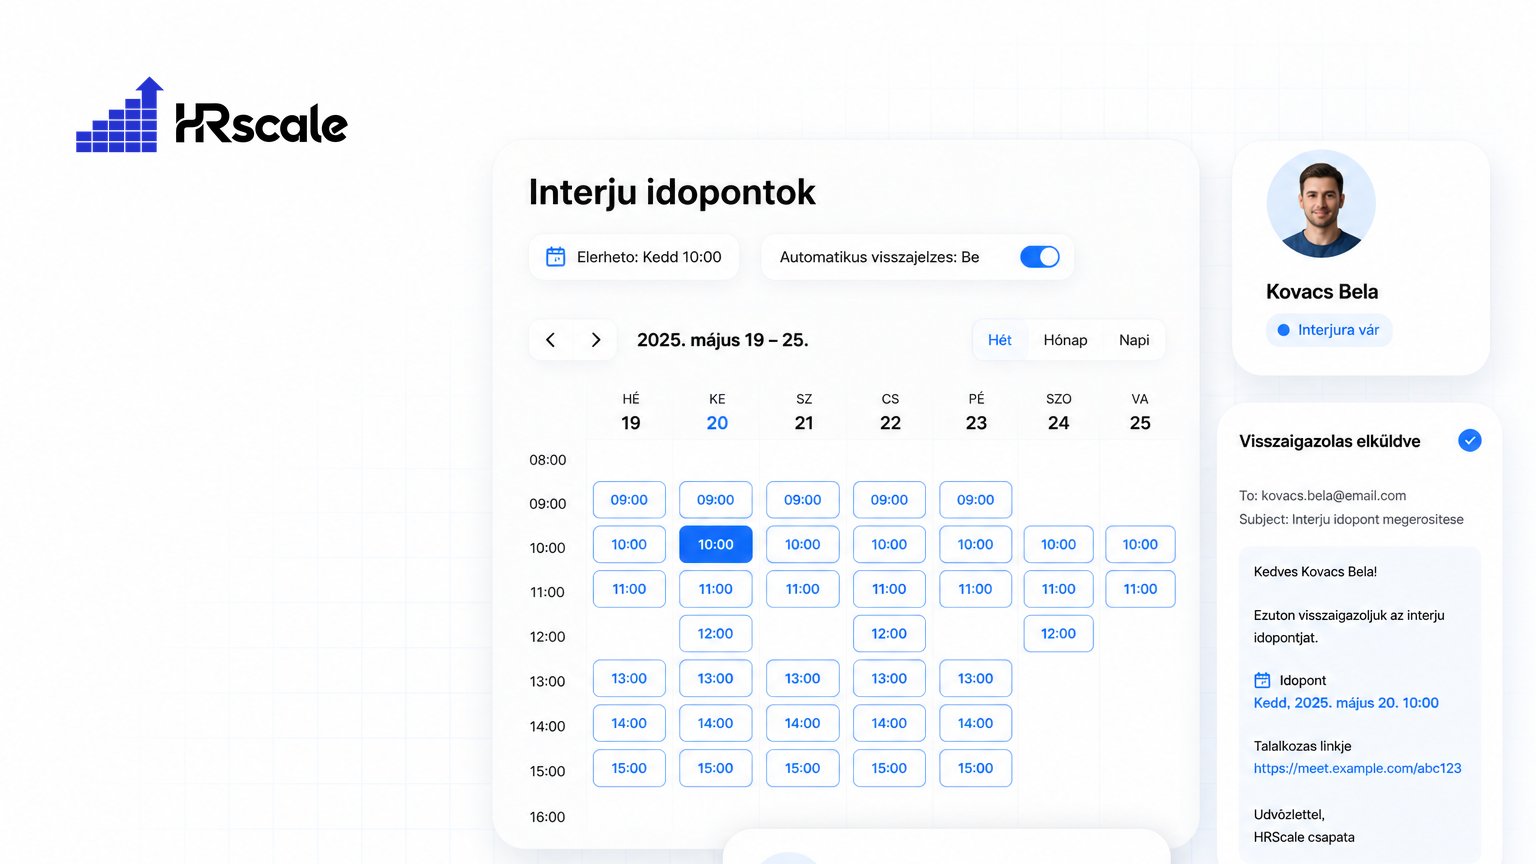1536x864 pixels.
Task: Click the Subject: Interju idopont megerositese line
Action: point(1351,519)
